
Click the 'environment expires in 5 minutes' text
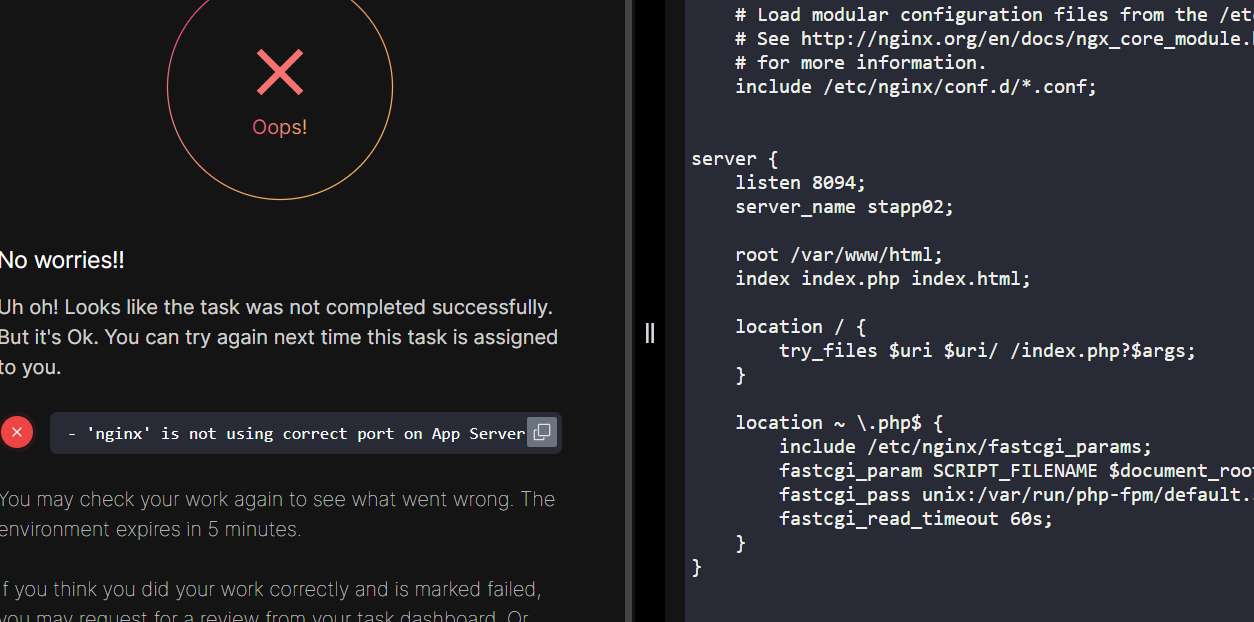coord(150,529)
